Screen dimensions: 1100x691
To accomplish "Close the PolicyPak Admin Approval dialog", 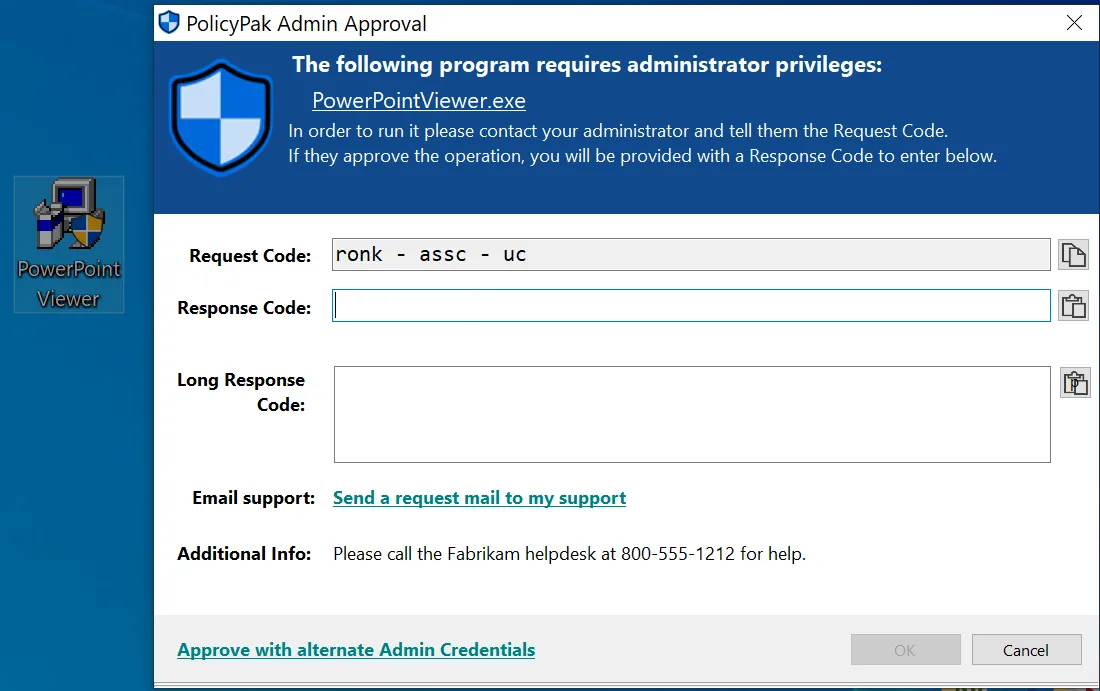I will pos(1074,22).
